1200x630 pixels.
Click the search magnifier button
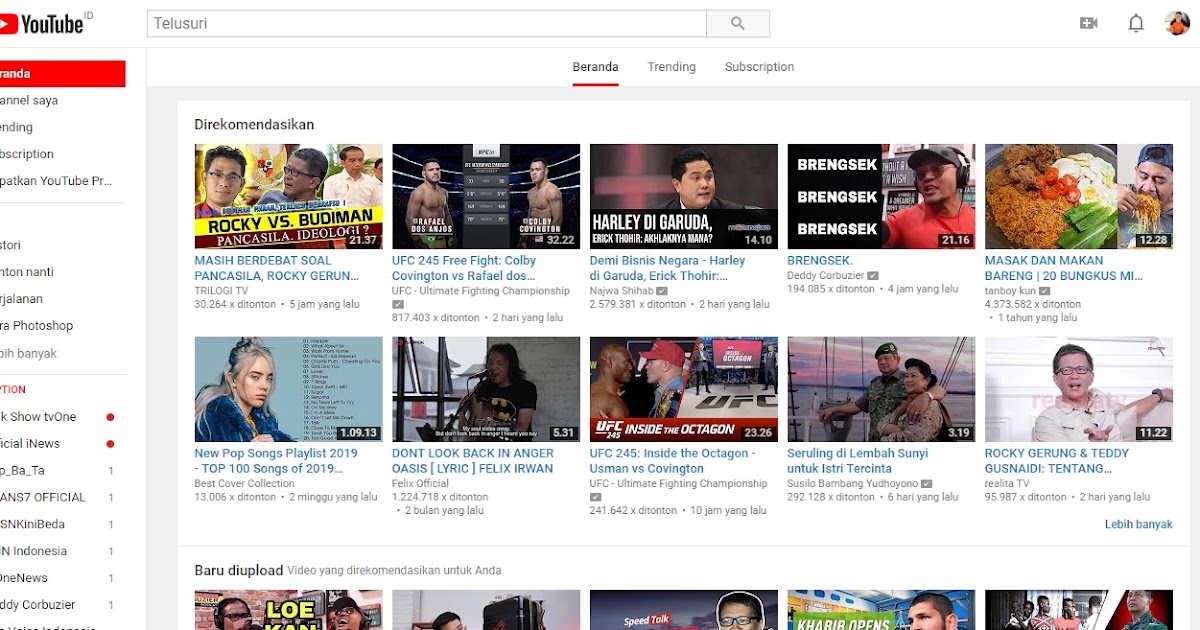(738, 23)
